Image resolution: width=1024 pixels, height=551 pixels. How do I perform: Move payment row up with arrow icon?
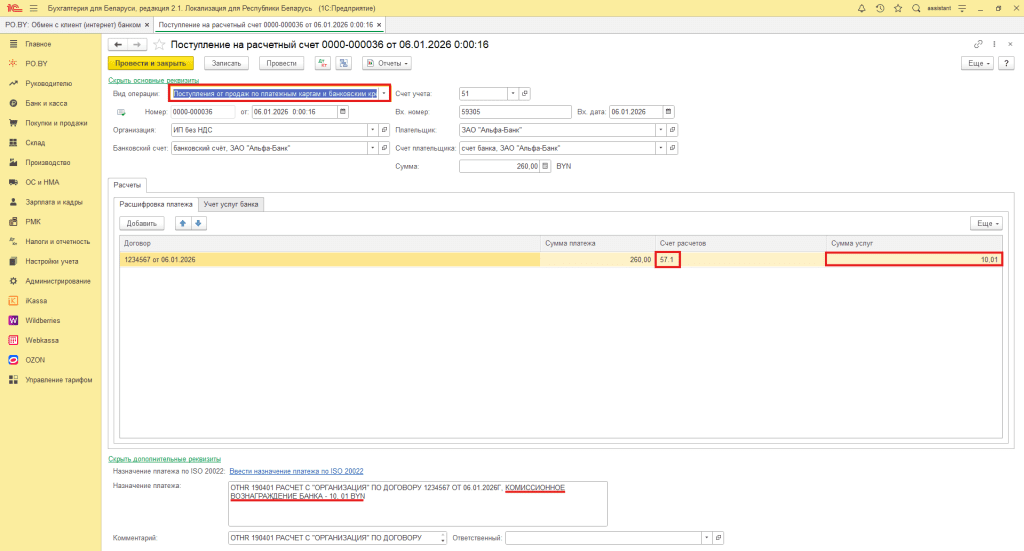point(182,223)
